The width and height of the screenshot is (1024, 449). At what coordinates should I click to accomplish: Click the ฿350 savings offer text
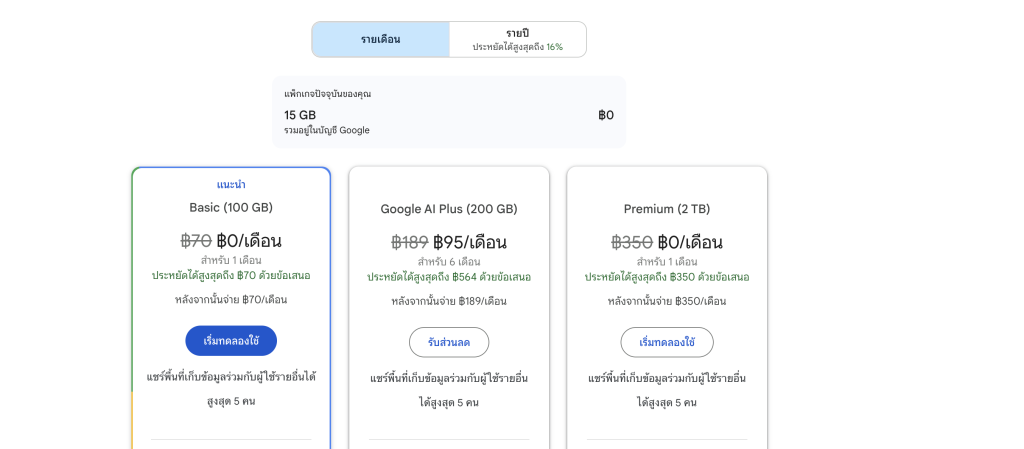coord(667,277)
